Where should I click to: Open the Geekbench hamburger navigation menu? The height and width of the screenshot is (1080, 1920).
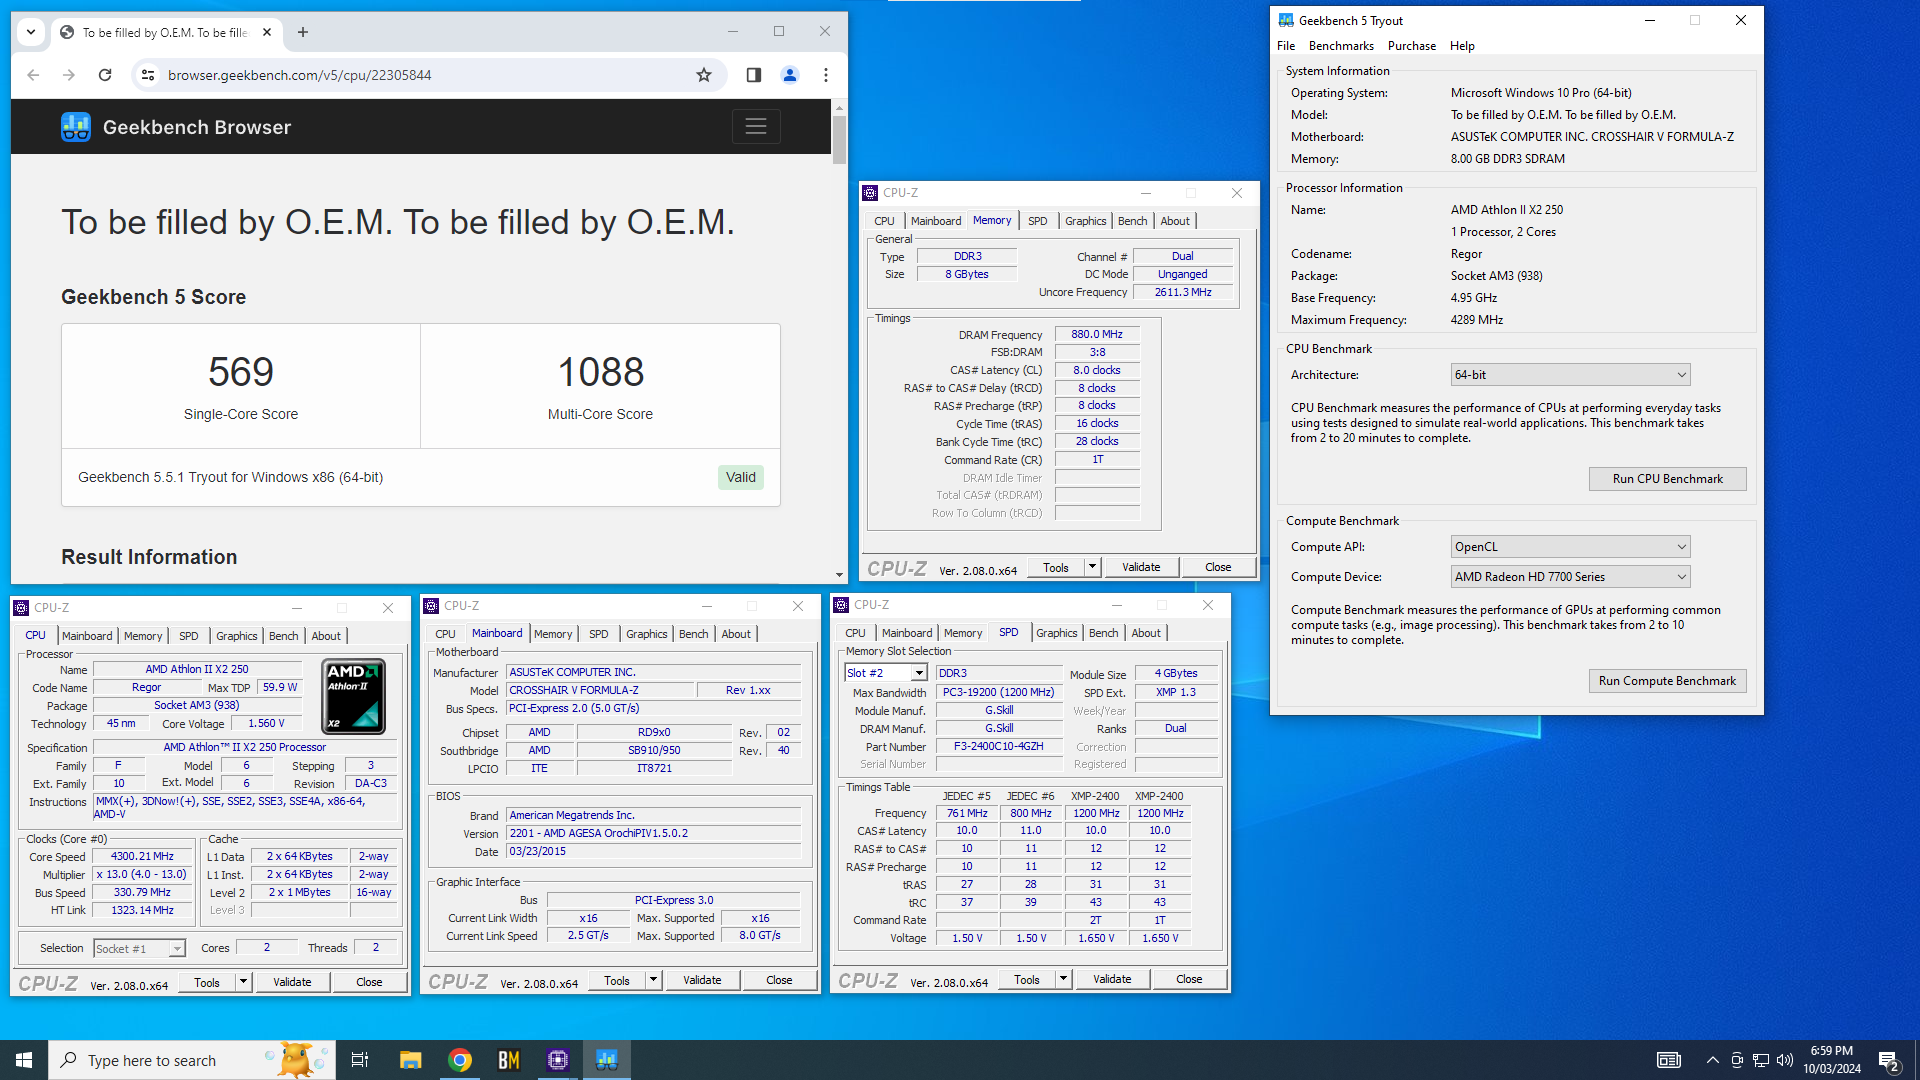click(x=756, y=127)
